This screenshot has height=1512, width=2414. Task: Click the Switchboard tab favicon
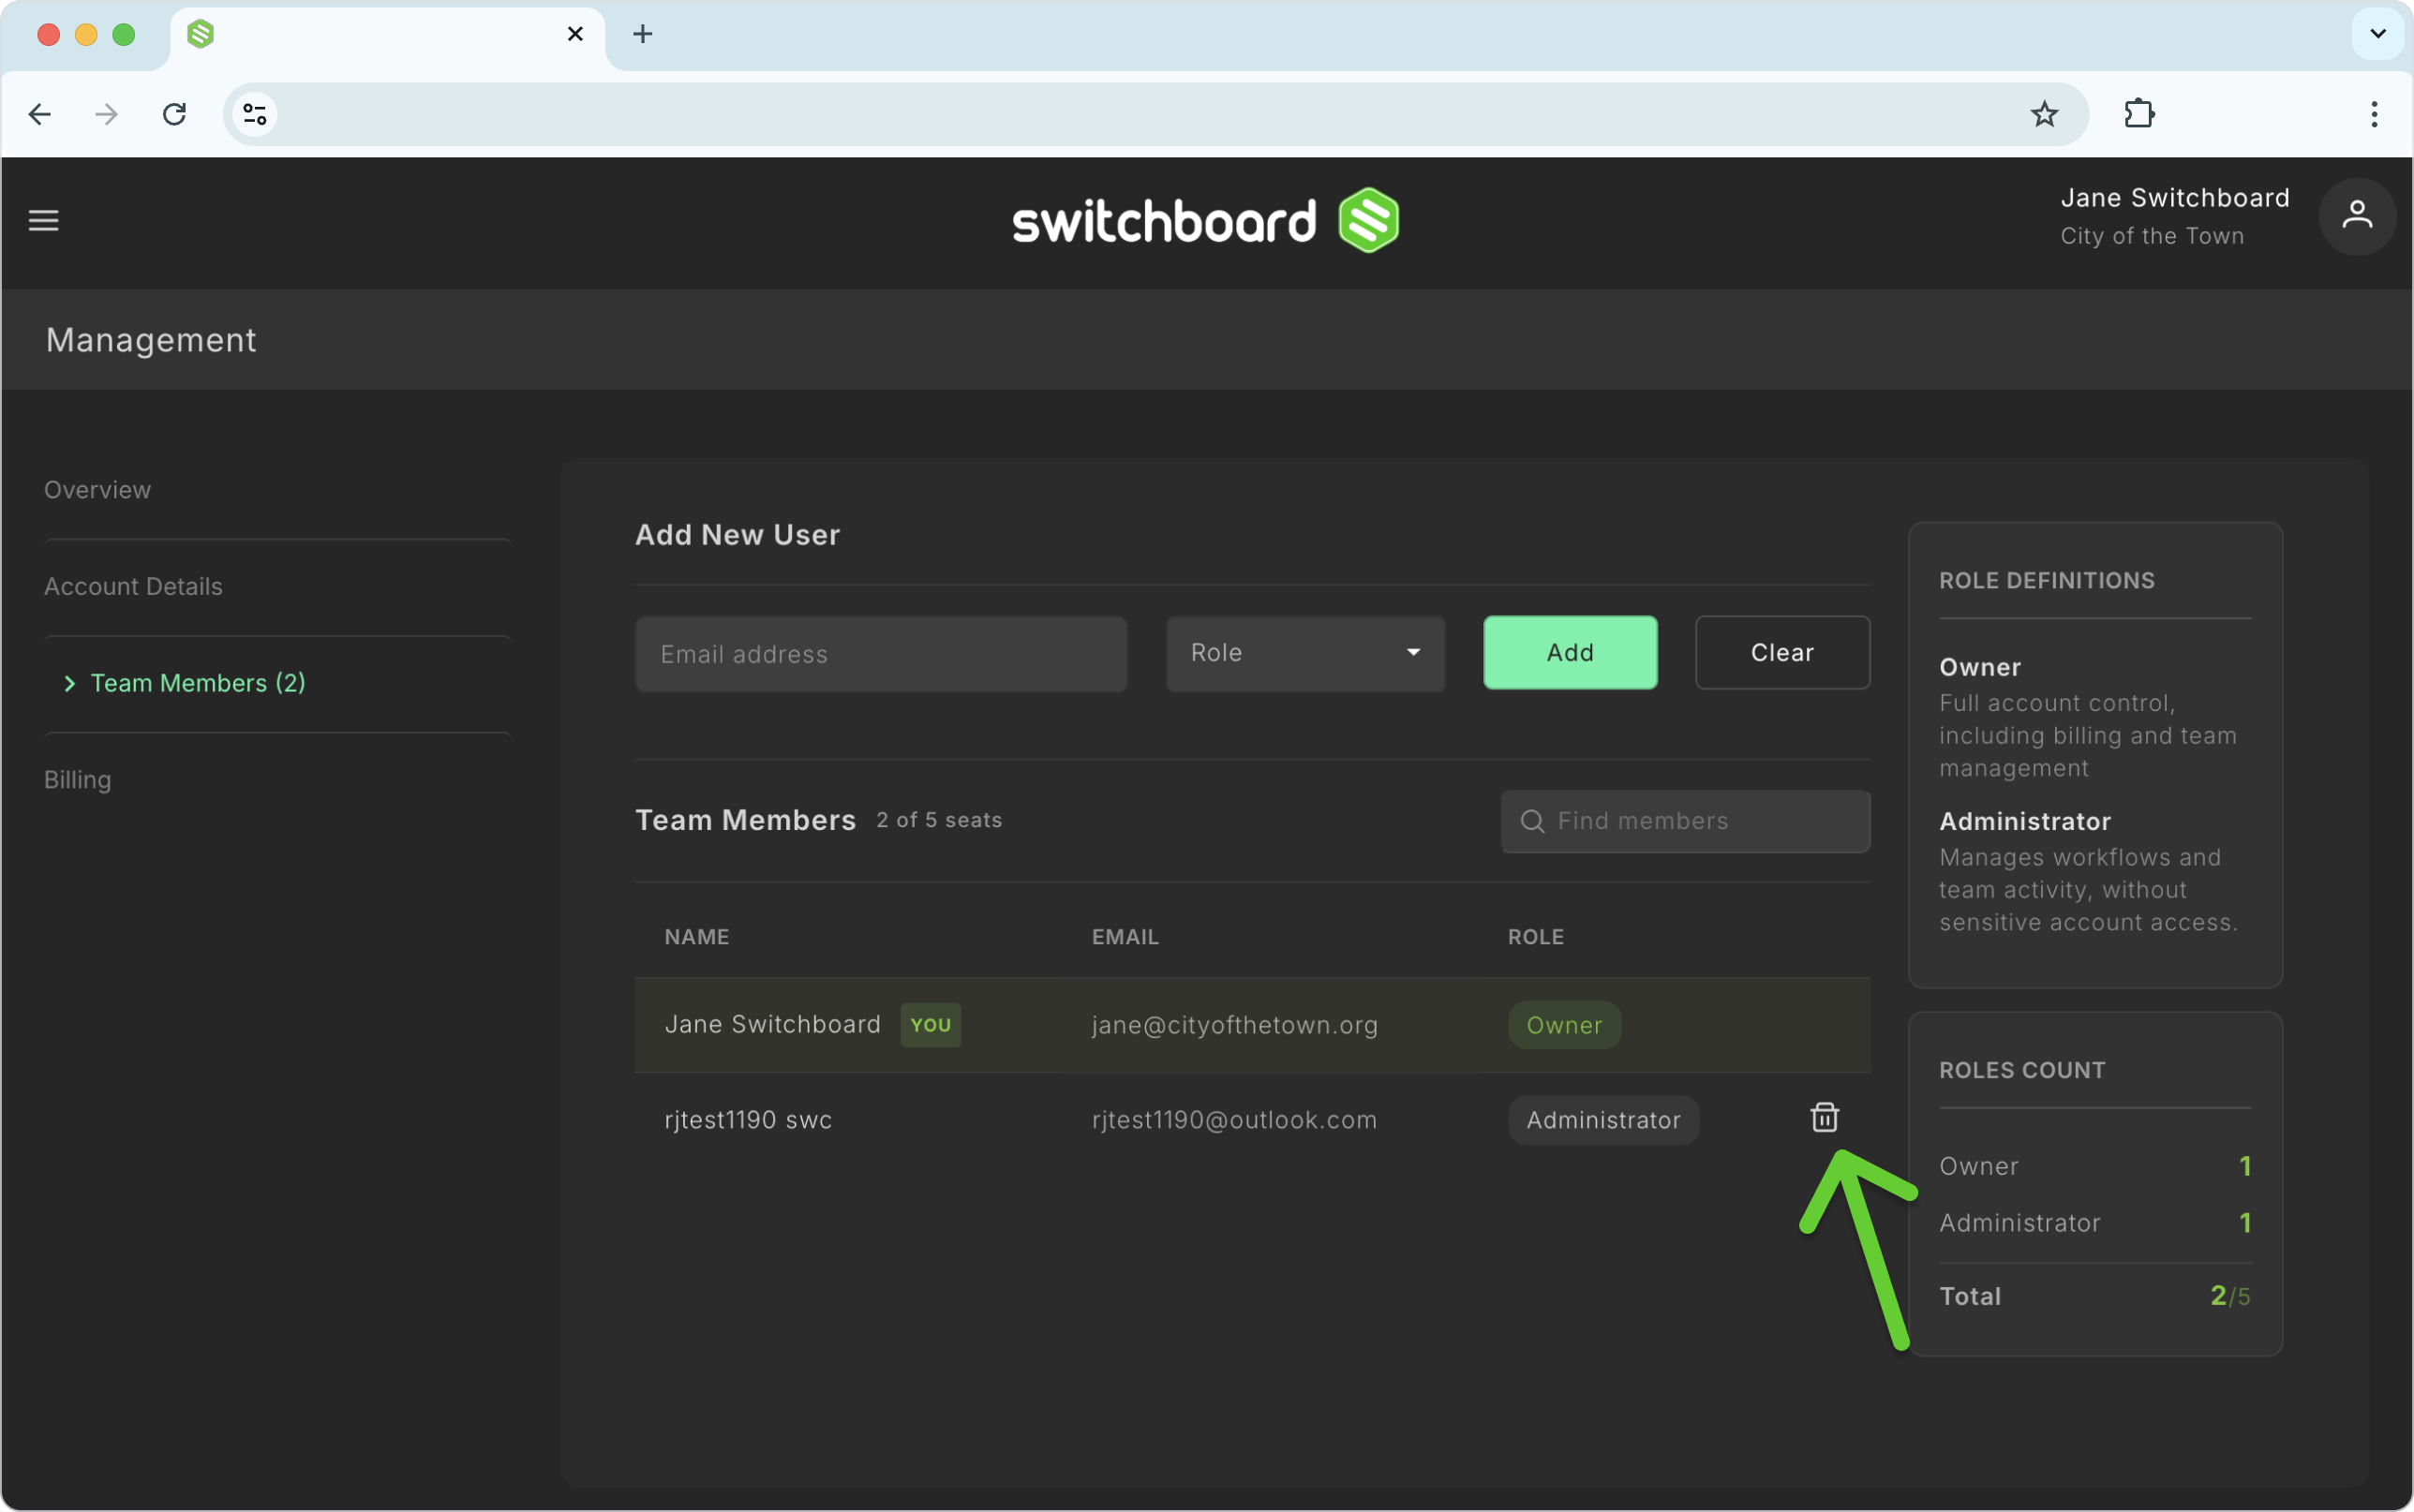[x=201, y=34]
